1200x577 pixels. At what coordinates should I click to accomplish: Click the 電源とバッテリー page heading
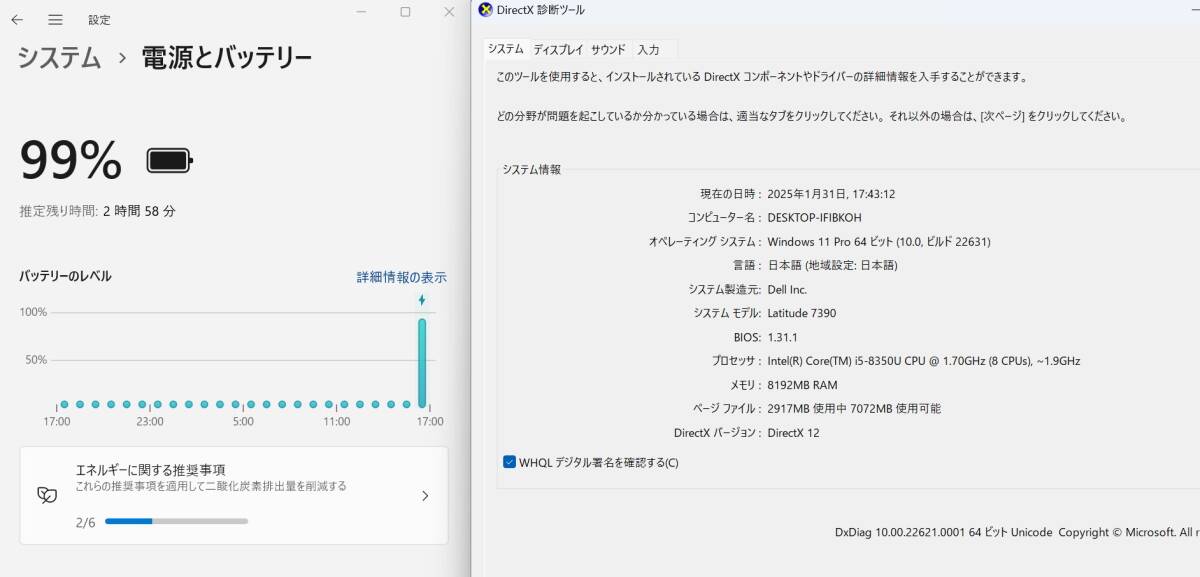227,57
